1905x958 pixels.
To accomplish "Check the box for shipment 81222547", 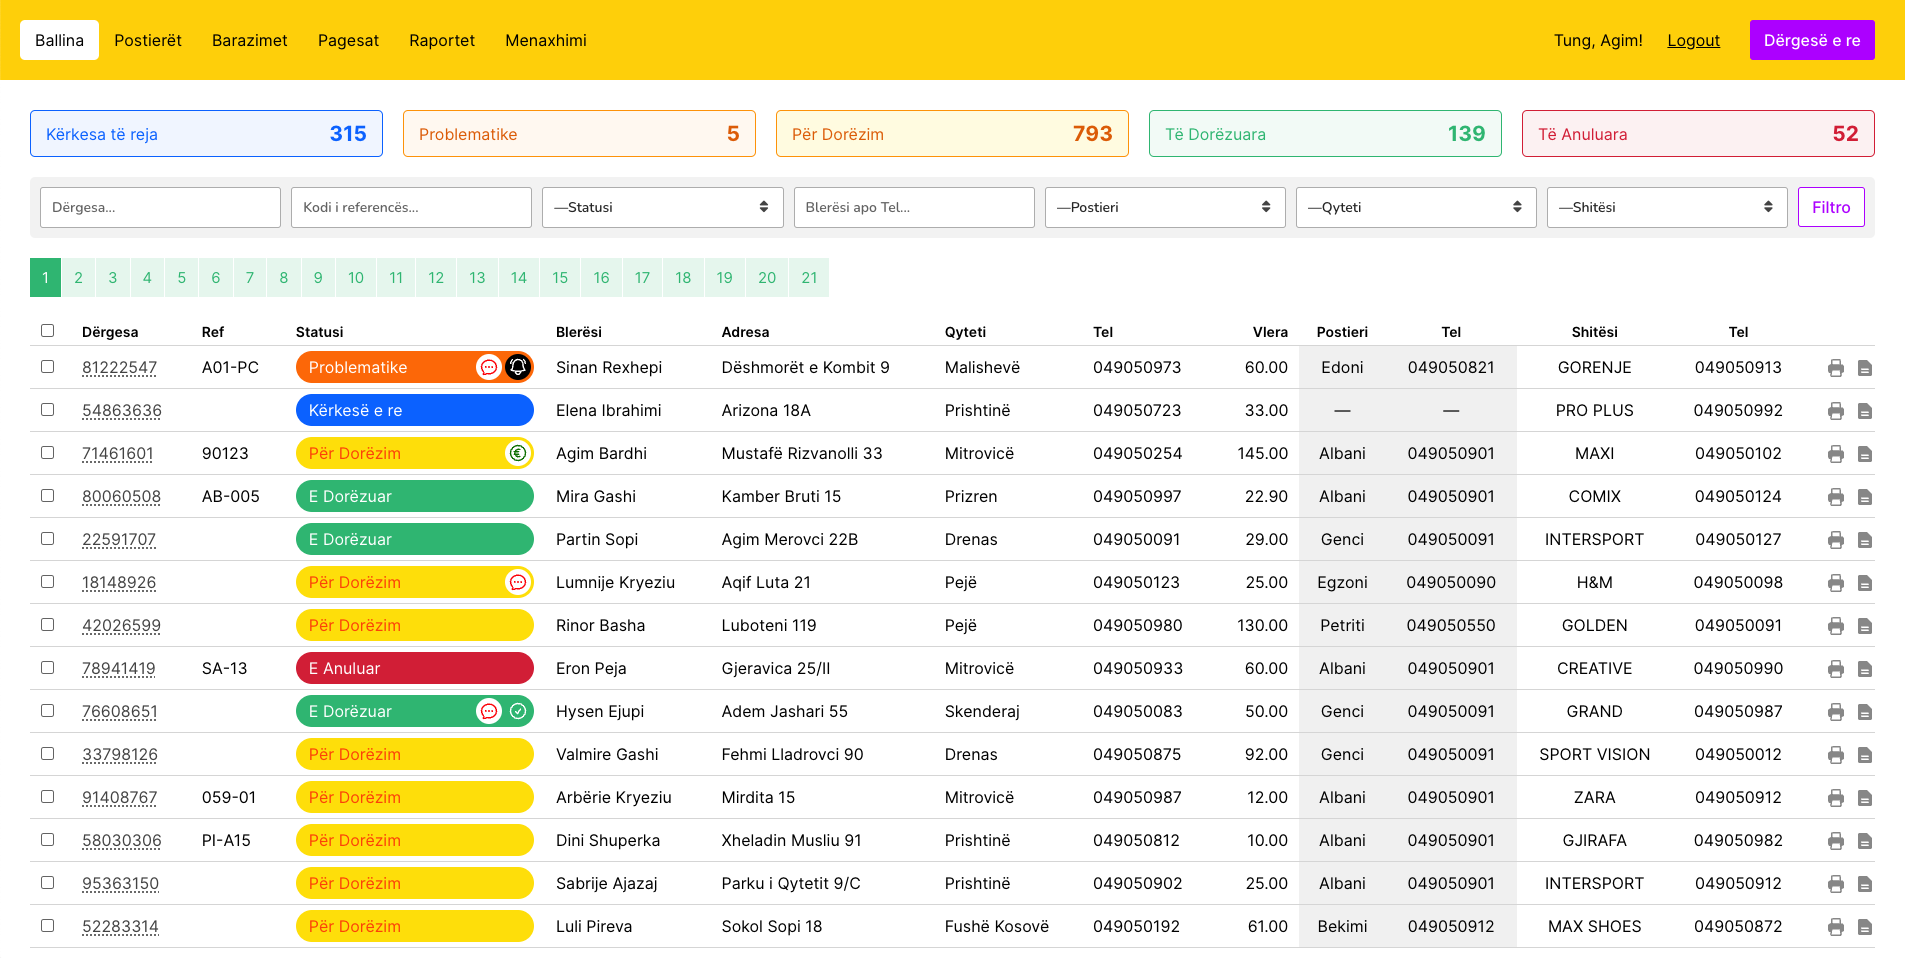I will [47, 367].
